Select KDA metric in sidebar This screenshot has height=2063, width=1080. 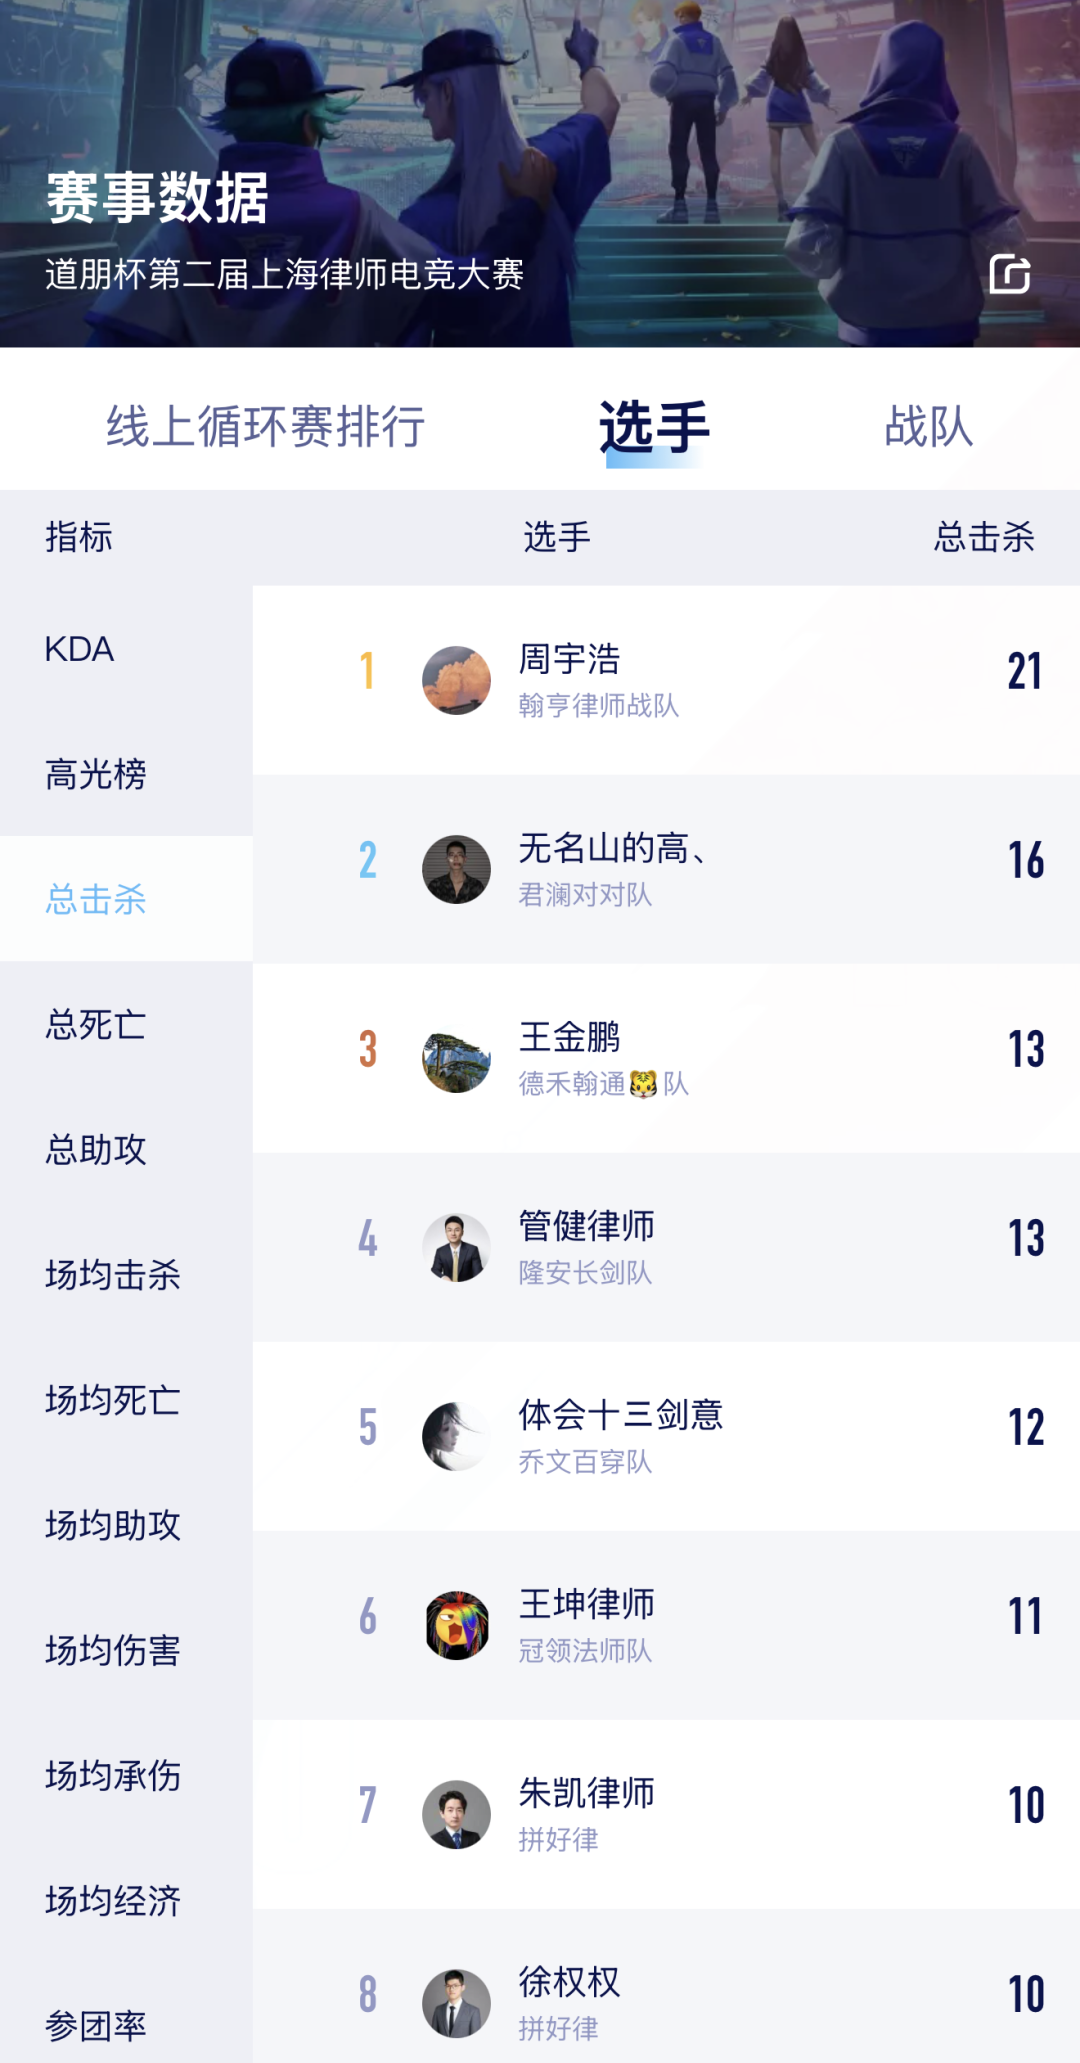click(80, 649)
